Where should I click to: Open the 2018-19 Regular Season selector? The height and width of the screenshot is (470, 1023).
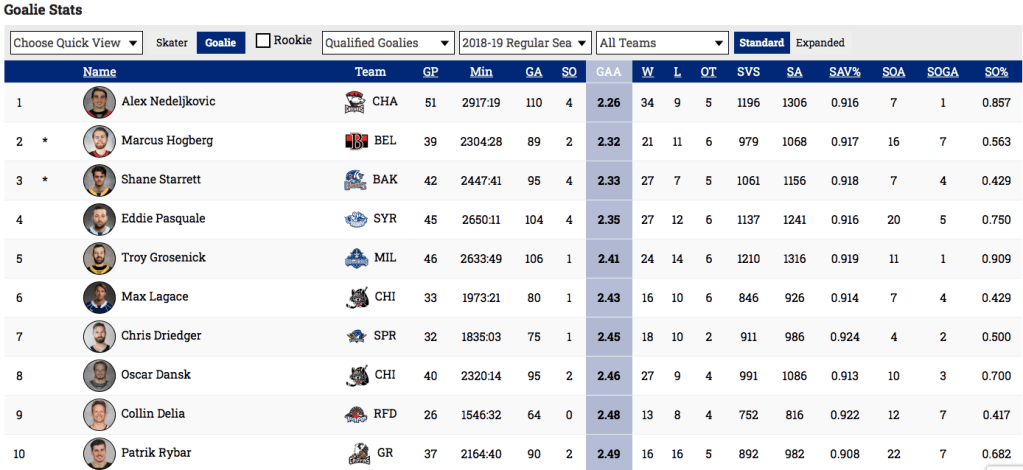[525, 43]
